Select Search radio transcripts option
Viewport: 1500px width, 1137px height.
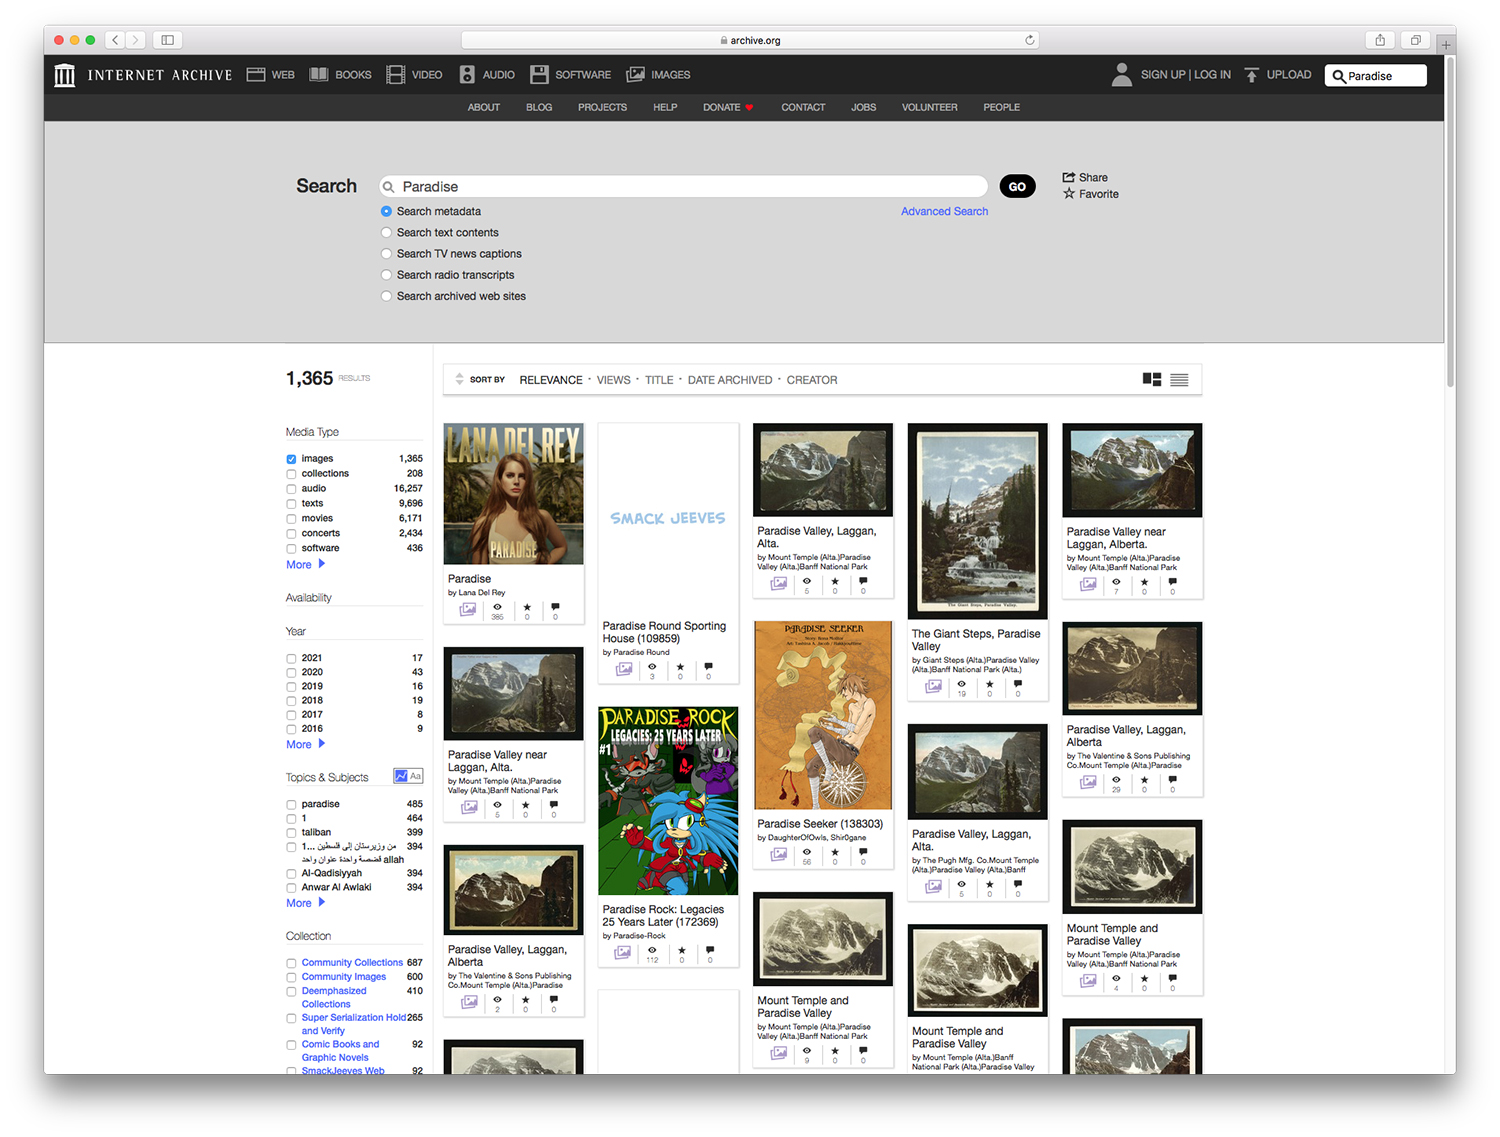(386, 275)
